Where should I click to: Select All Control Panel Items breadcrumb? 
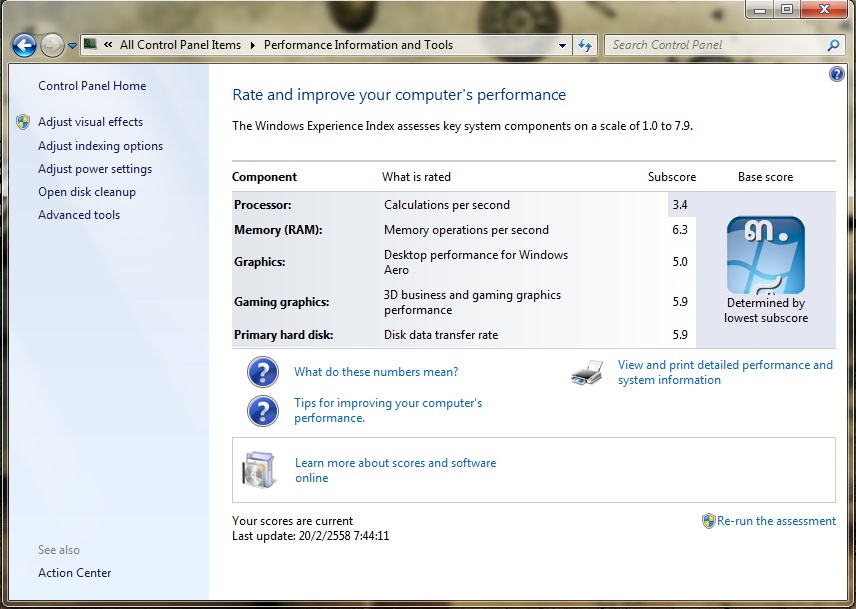pos(180,45)
